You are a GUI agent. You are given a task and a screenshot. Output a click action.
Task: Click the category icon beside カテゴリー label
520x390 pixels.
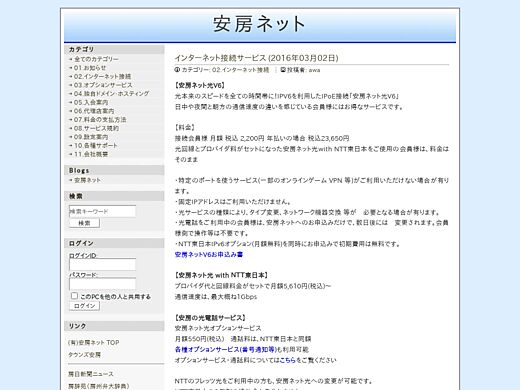[x=177, y=70]
